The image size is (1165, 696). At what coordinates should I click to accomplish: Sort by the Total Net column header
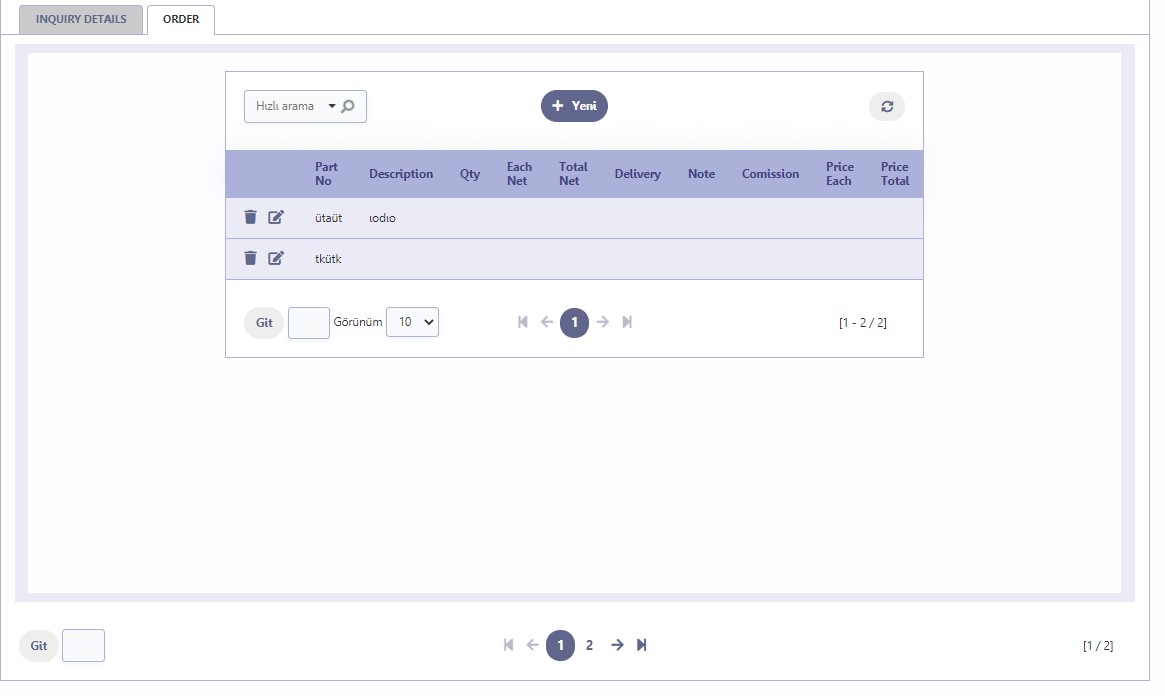[573, 174]
